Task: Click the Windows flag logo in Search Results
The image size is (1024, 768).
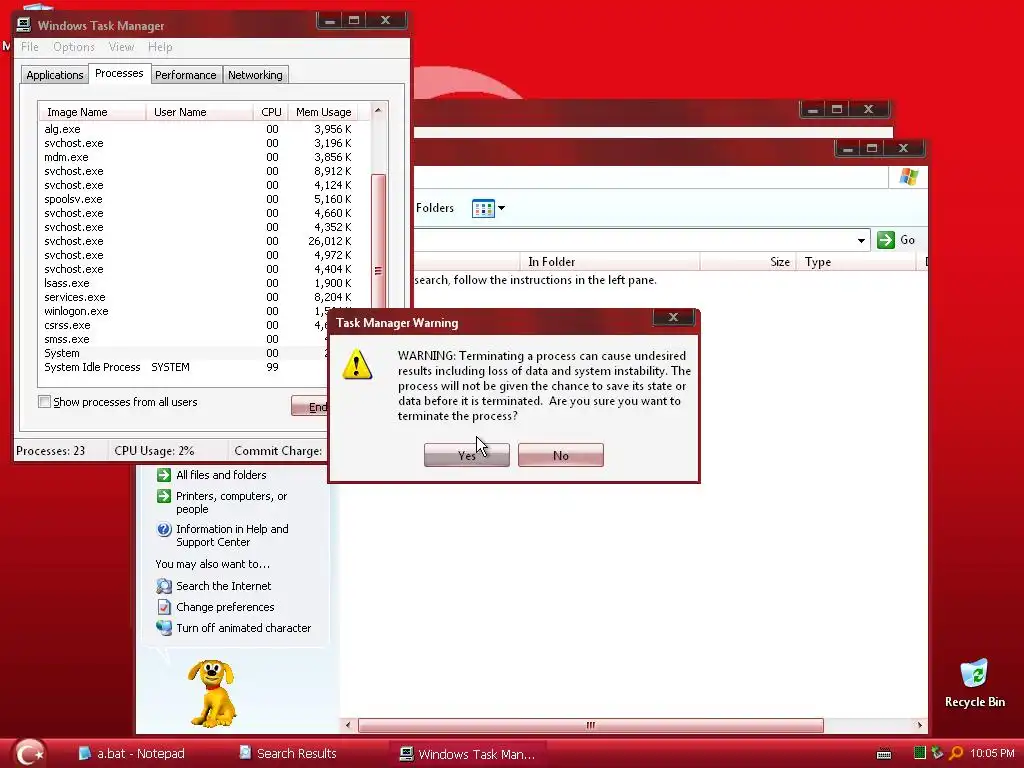Action: (908, 177)
